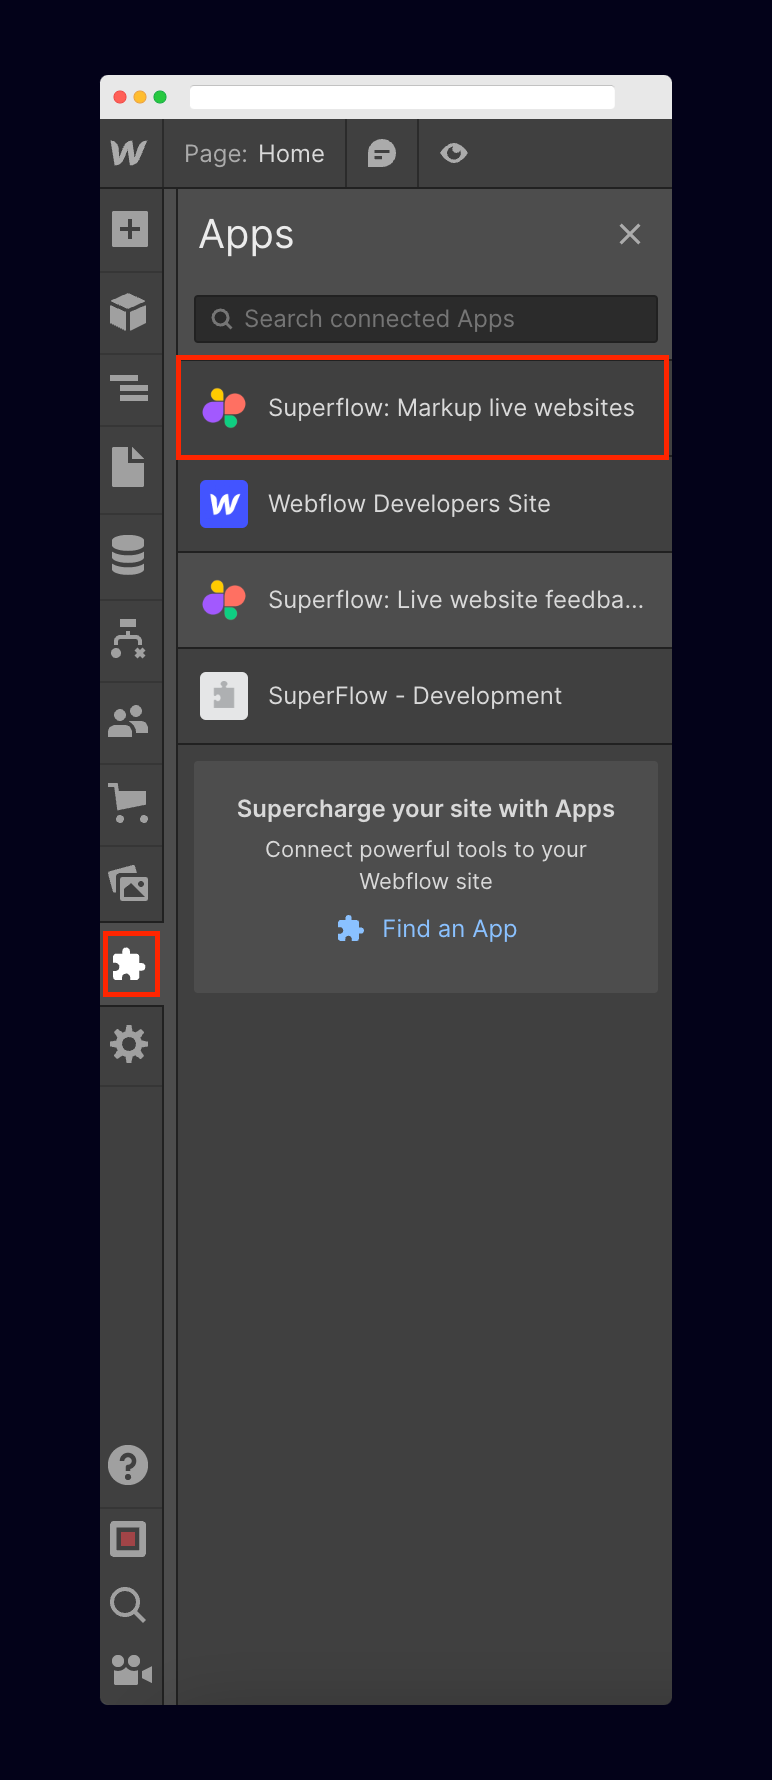Open the Users panel
Viewport: 772px width, 1780px height.
point(129,721)
